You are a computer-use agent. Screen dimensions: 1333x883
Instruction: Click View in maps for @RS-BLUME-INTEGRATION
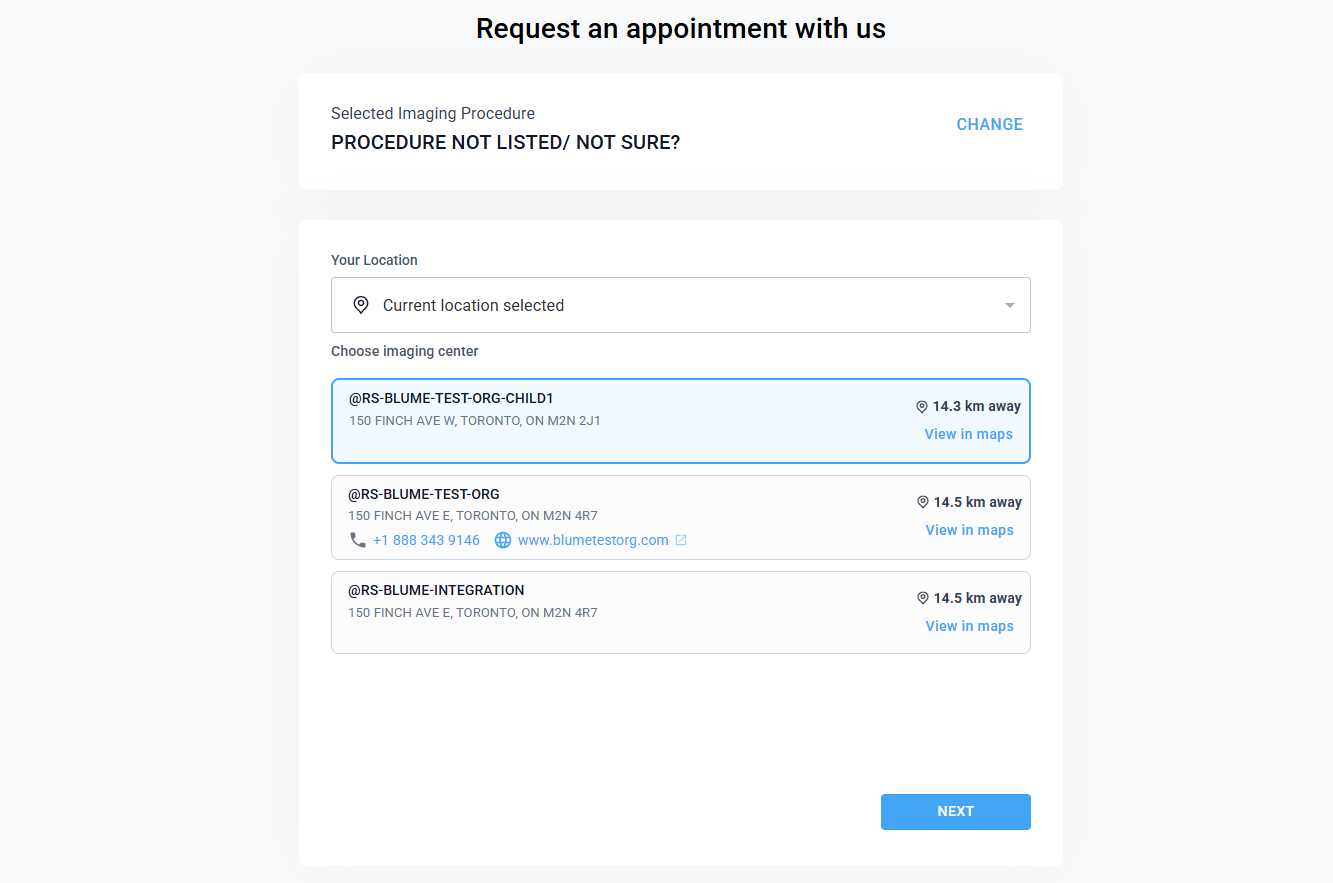tap(969, 625)
